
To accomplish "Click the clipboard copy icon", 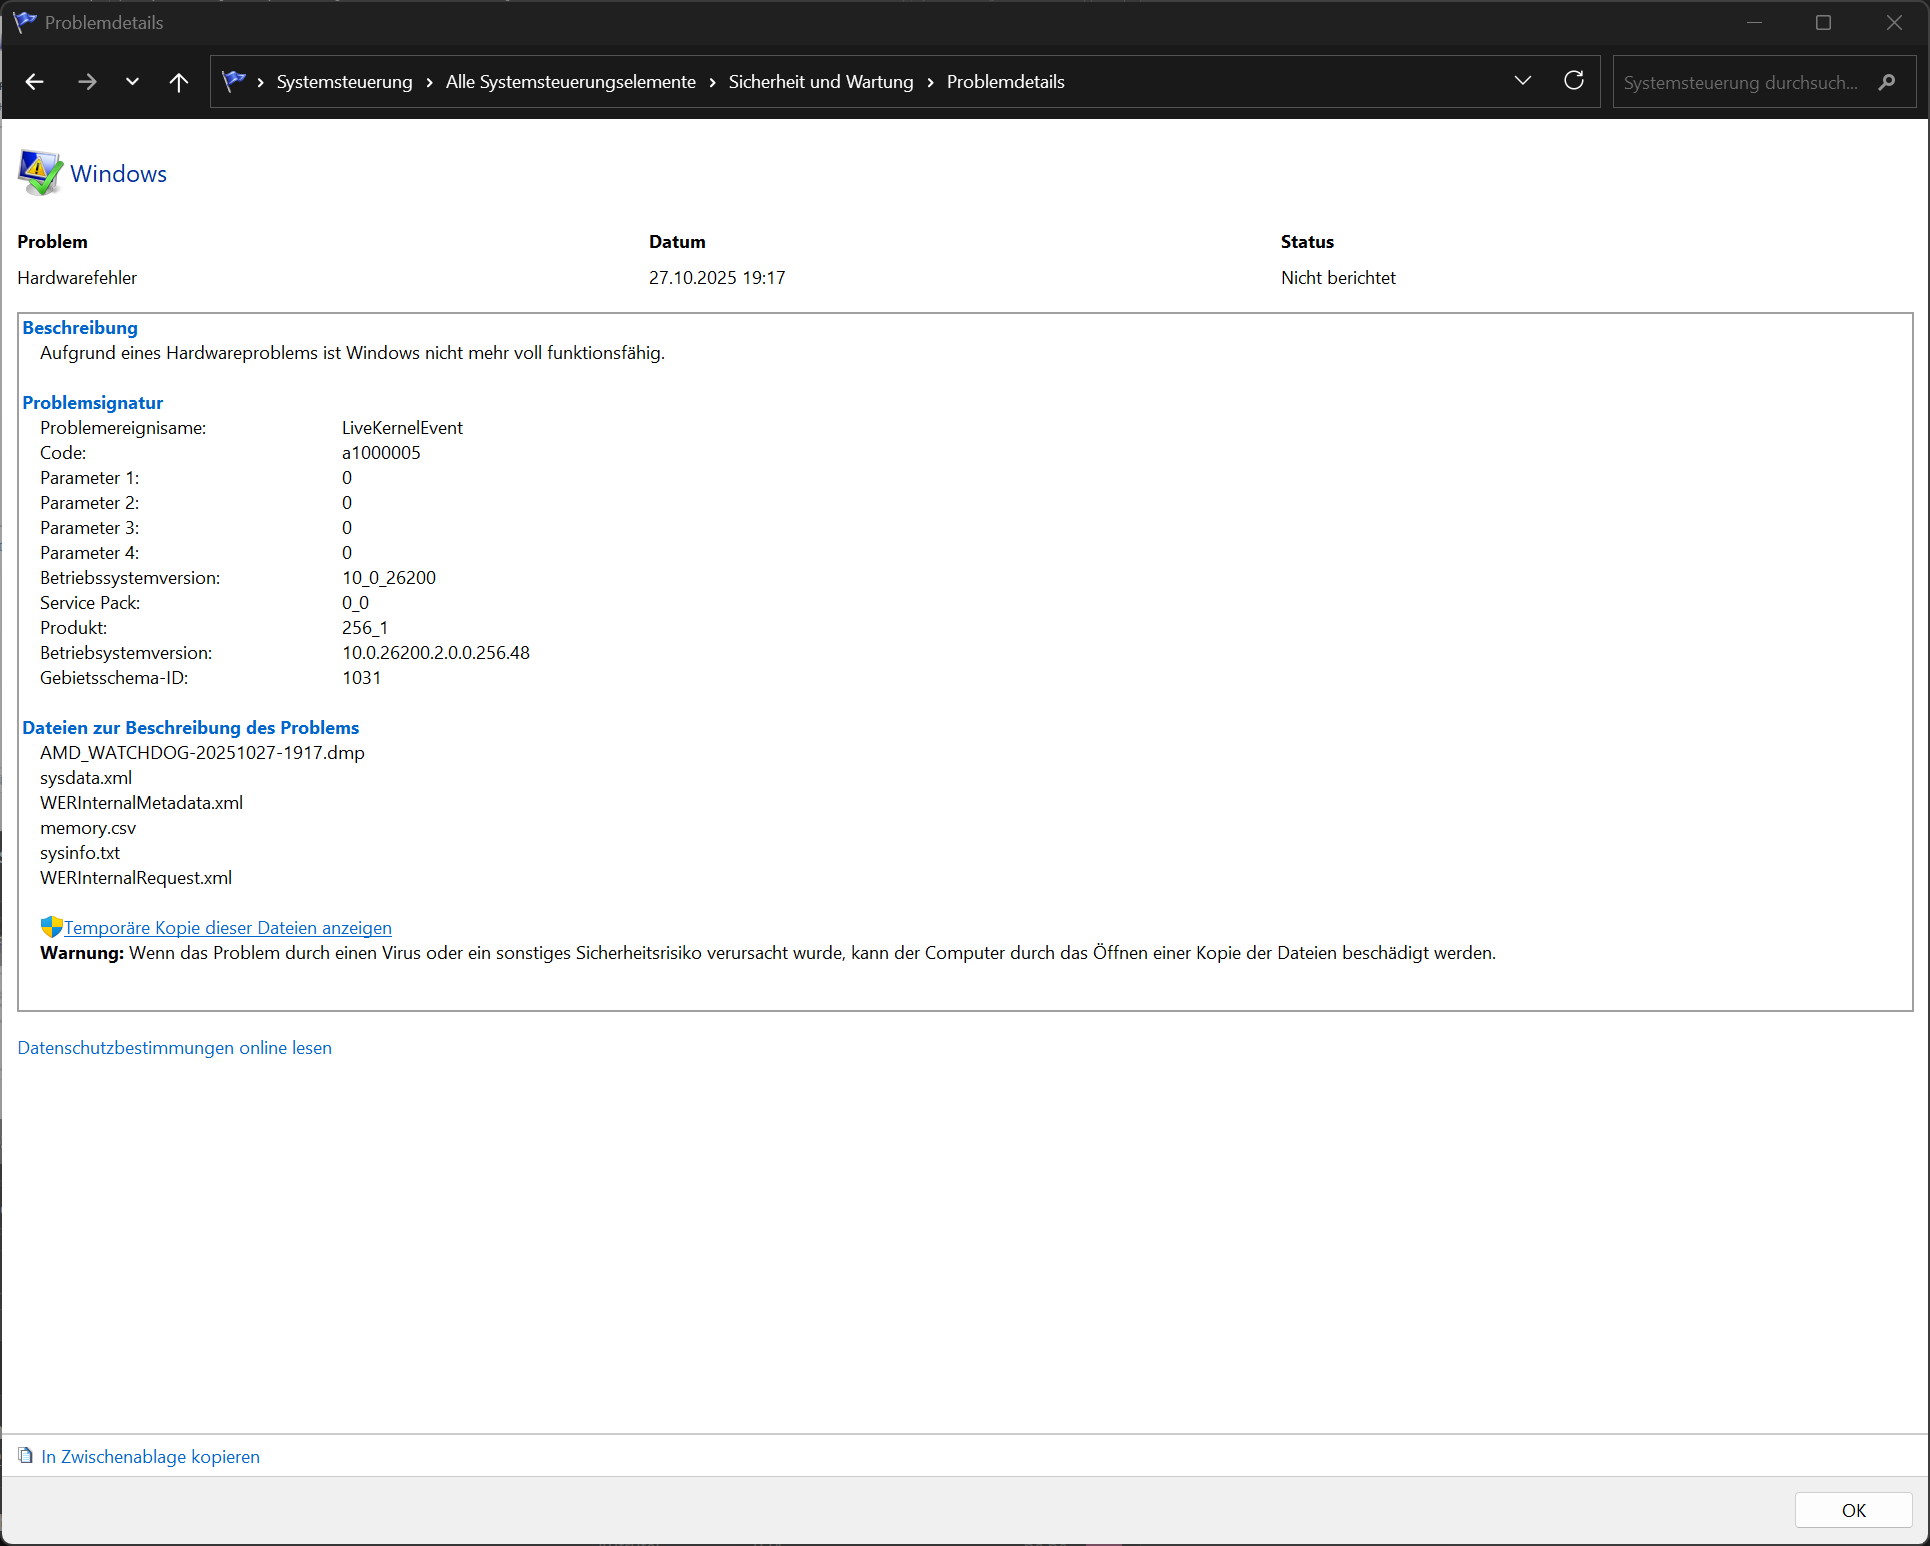I will (26, 1456).
